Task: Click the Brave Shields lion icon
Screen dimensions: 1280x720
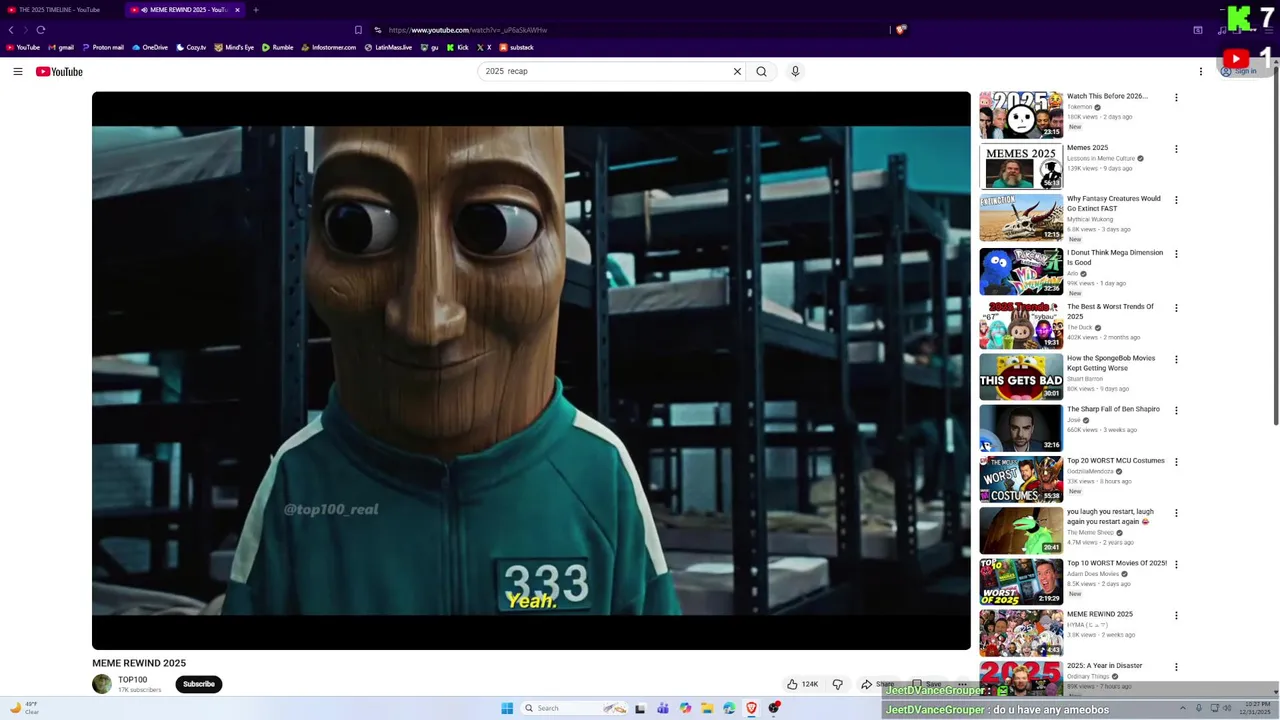Action: pyautogui.click(x=900, y=30)
